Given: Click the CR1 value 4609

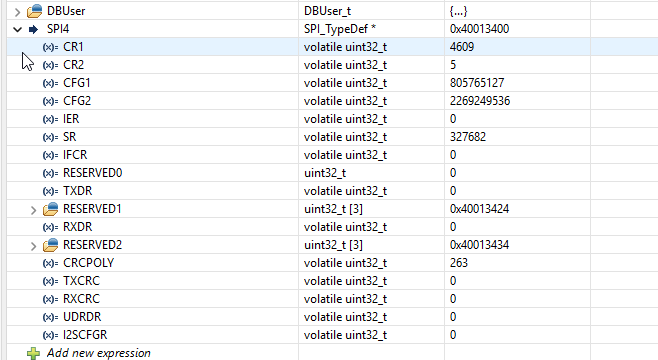Looking at the screenshot, I should pyautogui.click(x=462, y=47).
